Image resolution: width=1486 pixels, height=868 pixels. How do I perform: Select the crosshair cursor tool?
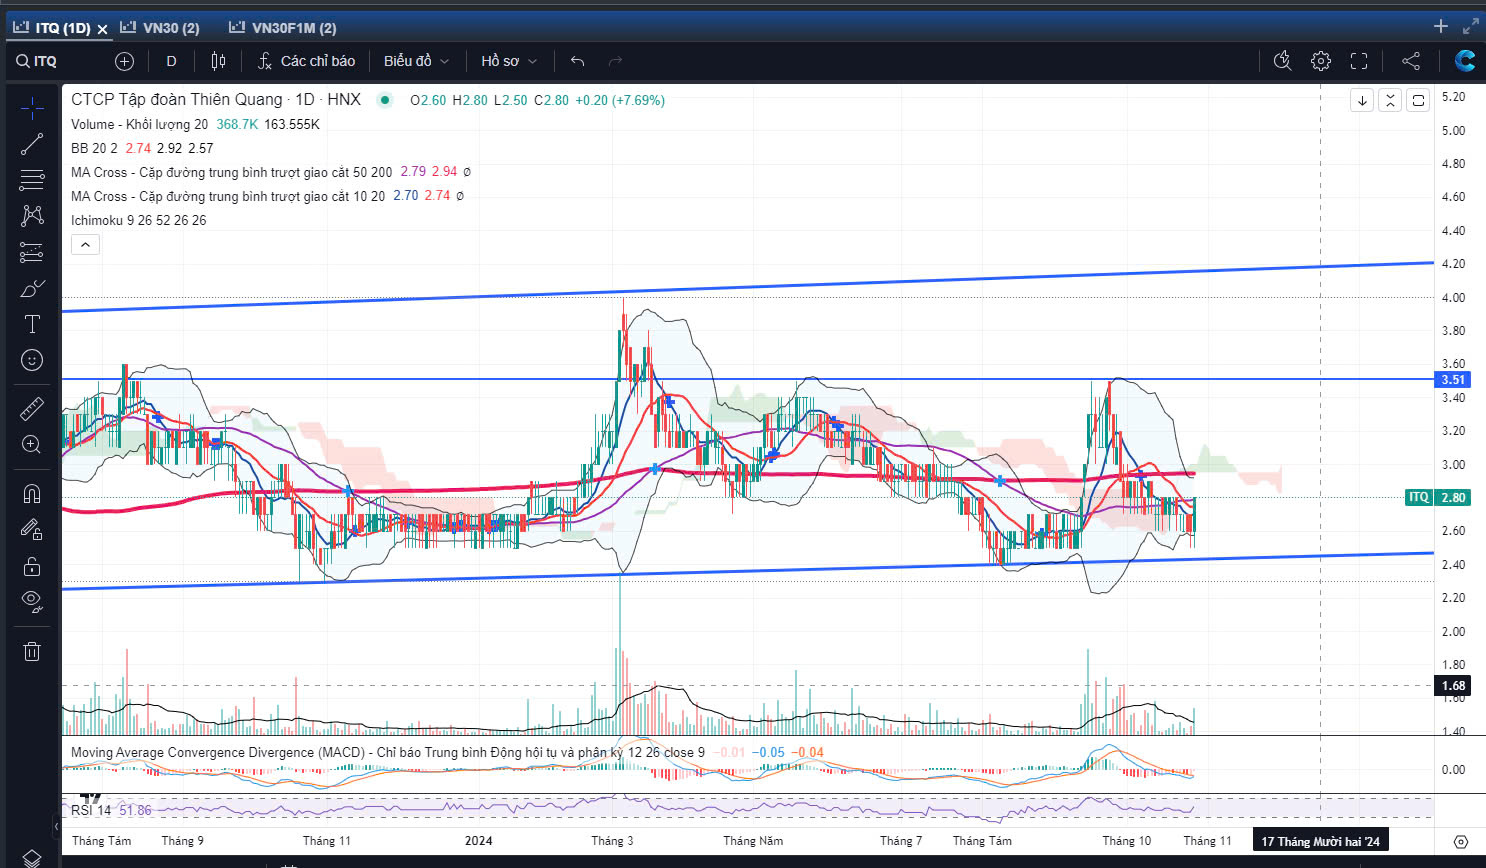[x=32, y=108]
